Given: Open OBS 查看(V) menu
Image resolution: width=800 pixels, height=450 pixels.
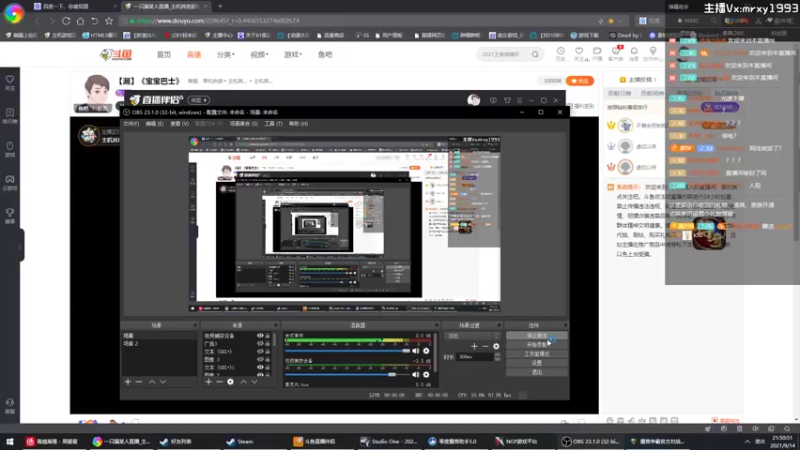Looking at the screenshot, I should 179,123.
